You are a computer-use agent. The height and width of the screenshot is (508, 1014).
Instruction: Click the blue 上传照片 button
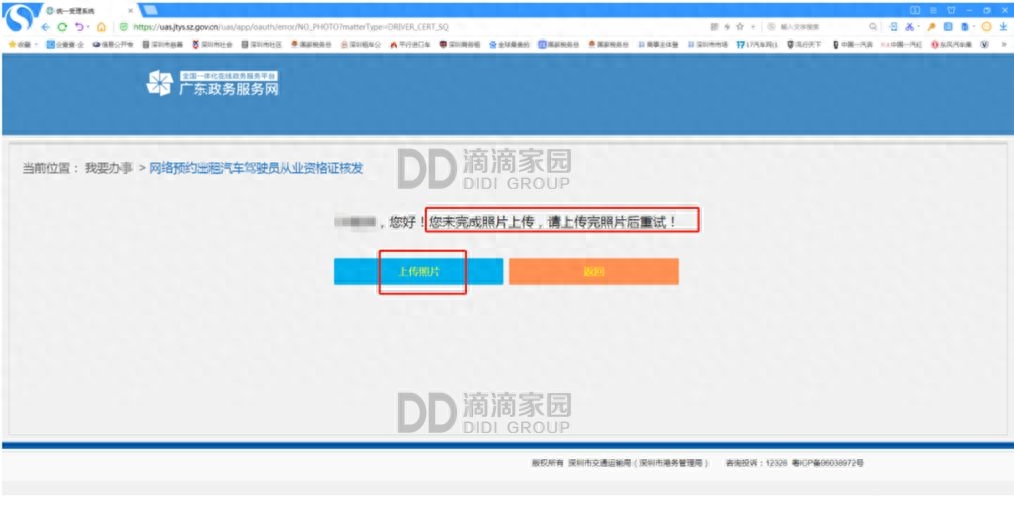point(418,271)
